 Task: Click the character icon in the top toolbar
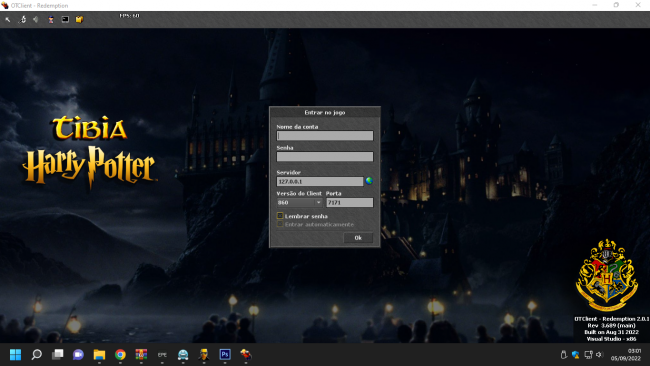(51, 19)
